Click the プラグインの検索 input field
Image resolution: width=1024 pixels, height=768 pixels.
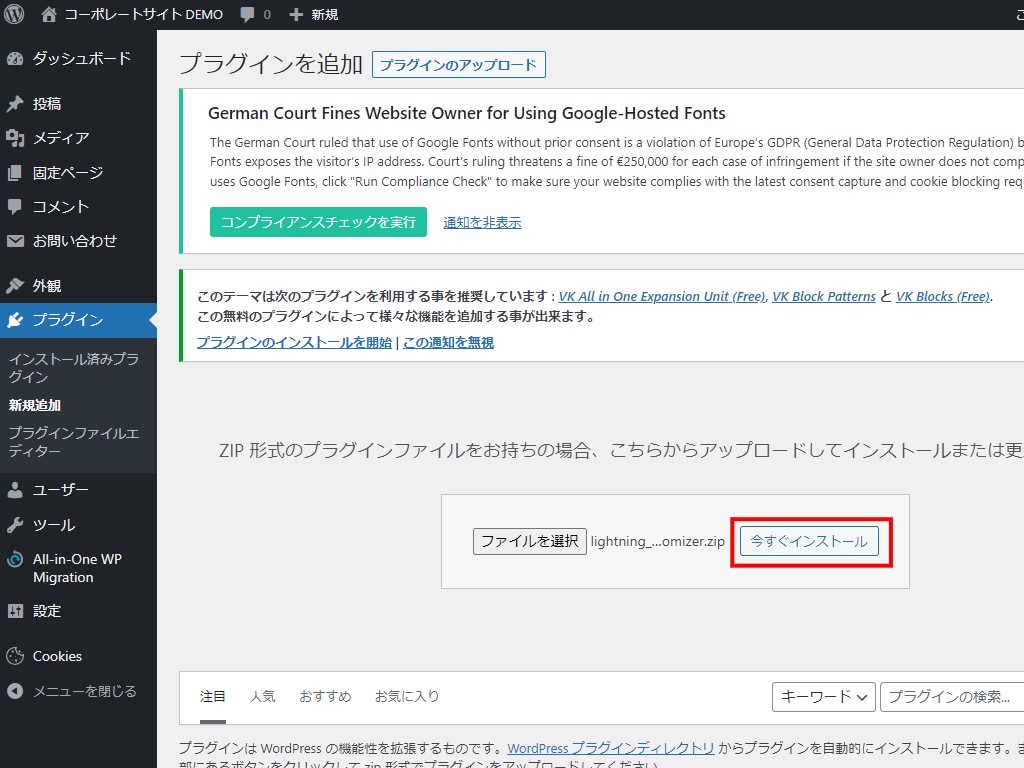click(x=950, y=697)
